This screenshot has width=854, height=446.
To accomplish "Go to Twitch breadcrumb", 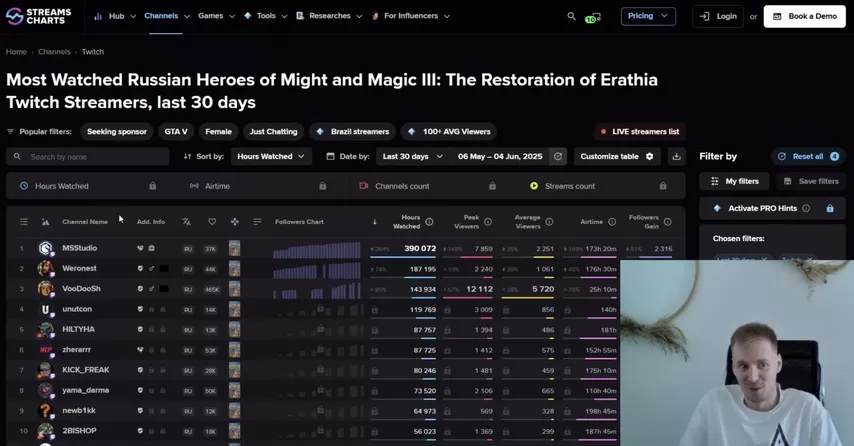I will (93, 52).
